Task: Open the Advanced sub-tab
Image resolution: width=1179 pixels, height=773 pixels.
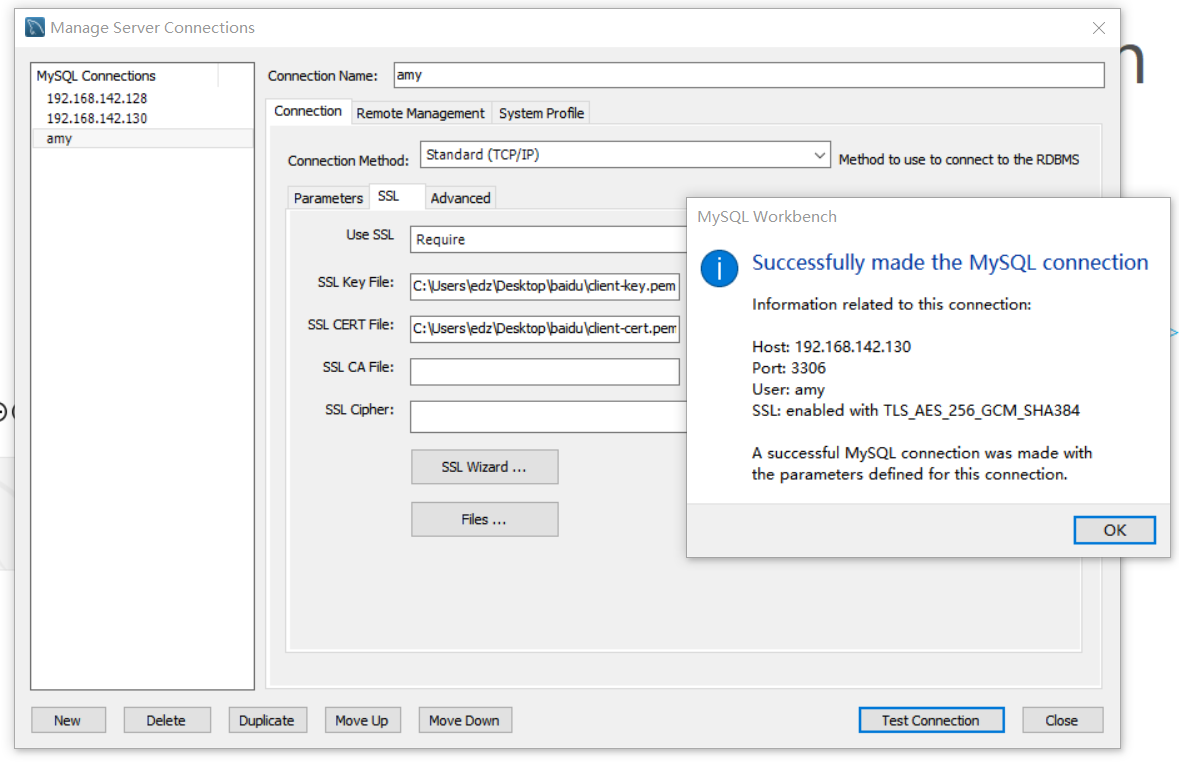Action: point(460,198)
